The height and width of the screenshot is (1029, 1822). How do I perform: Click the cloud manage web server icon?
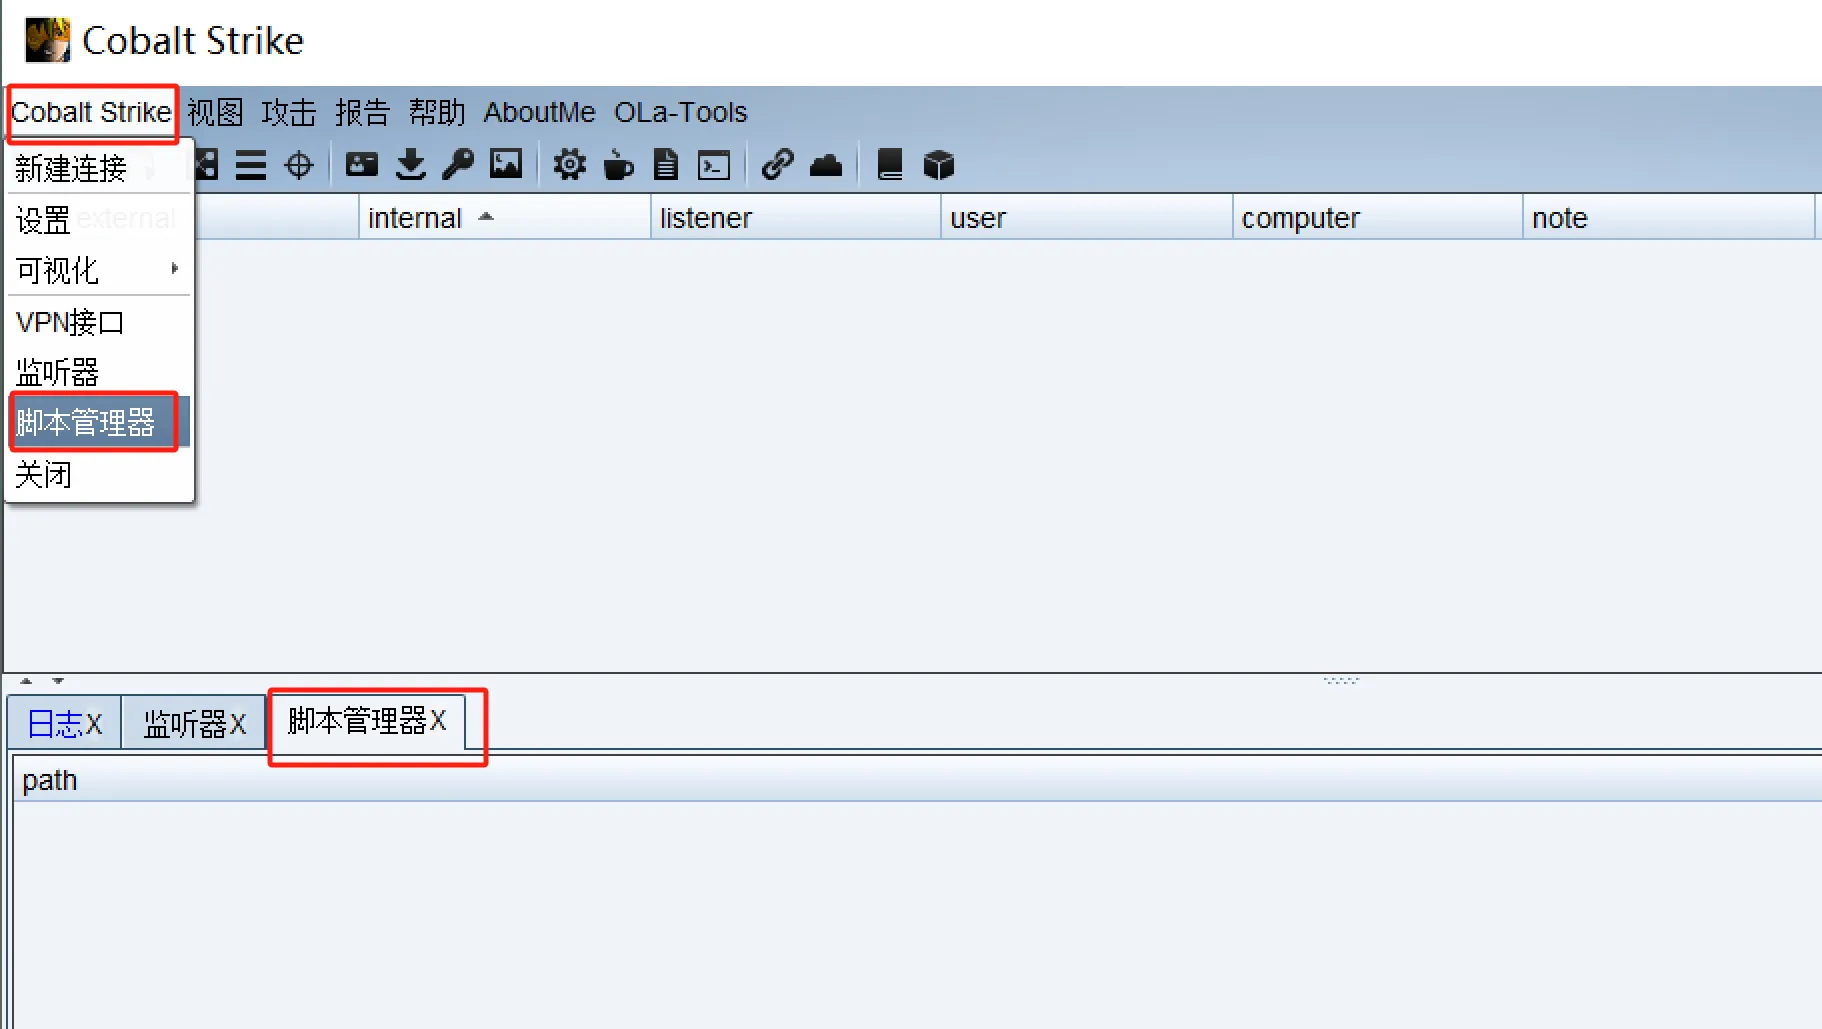pos(826,165)
